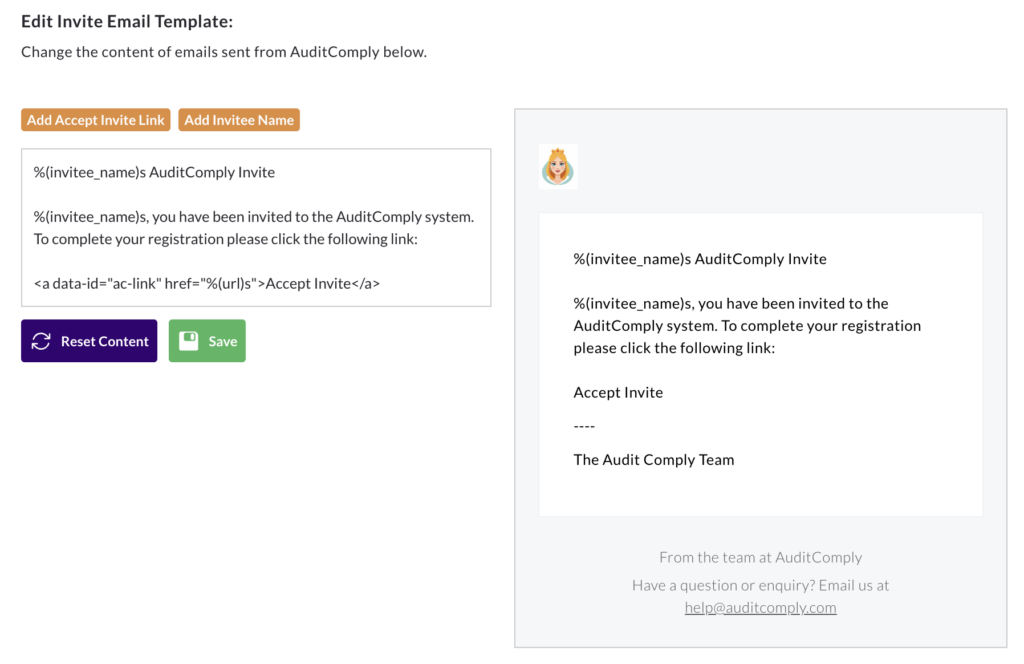Open help@auditcomply.com email link

(760, 608)
